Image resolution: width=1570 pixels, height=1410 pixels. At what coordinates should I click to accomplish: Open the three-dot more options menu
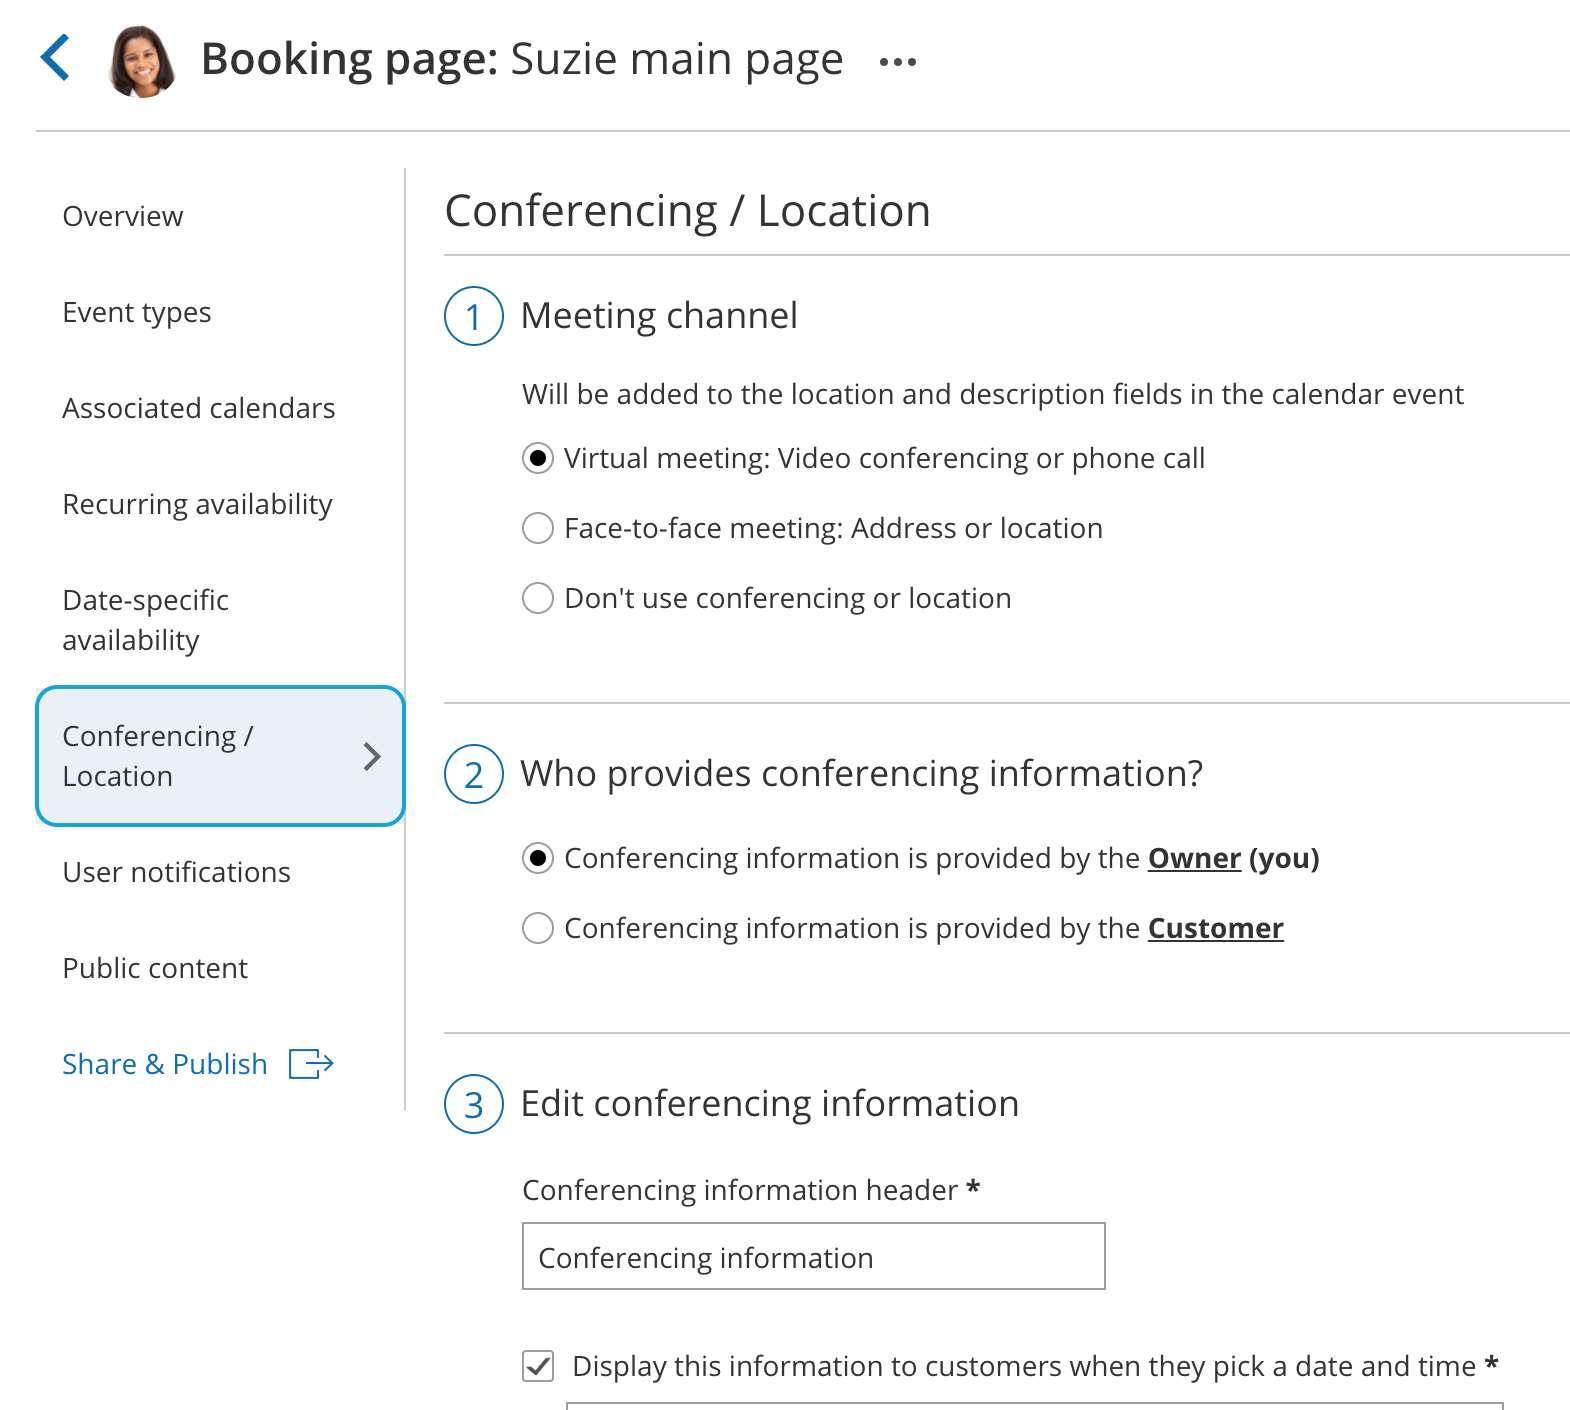pos(897,62)
